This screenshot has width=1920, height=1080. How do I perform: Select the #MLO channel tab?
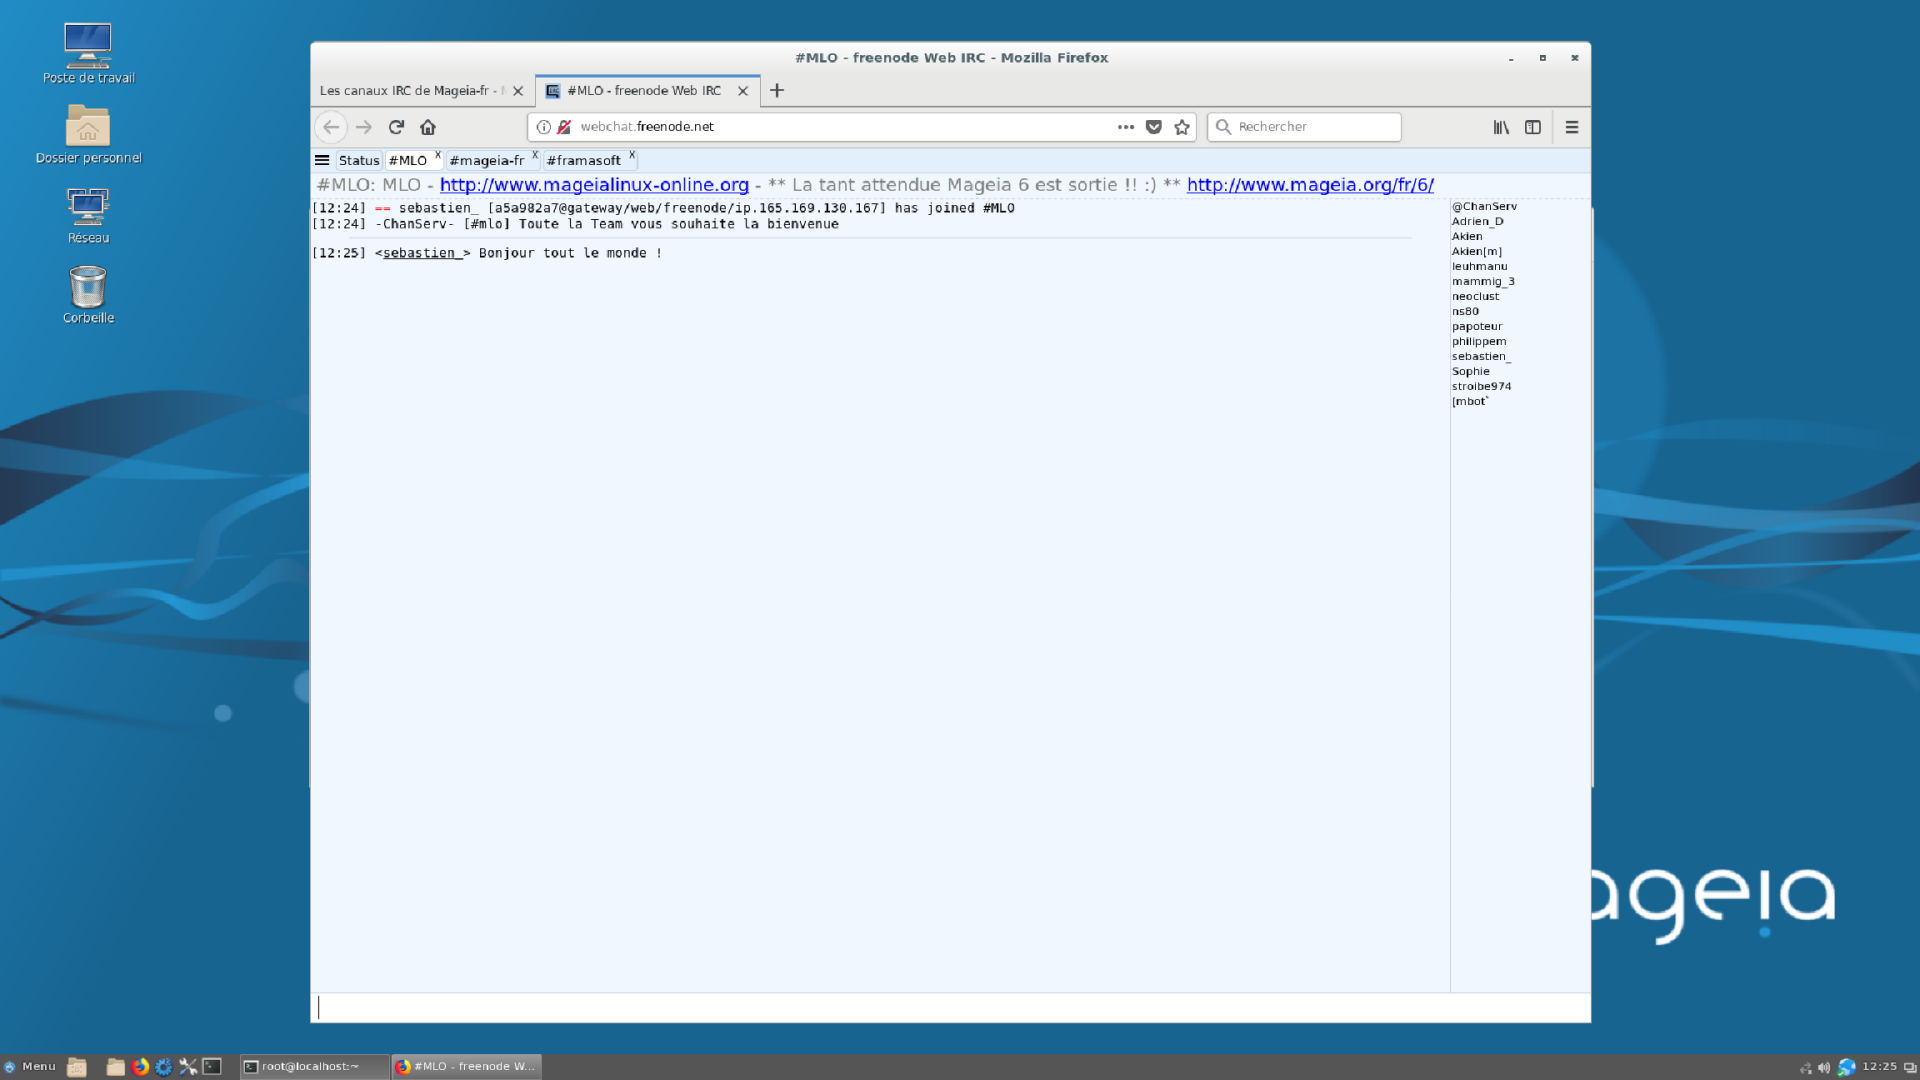[408, 160]
